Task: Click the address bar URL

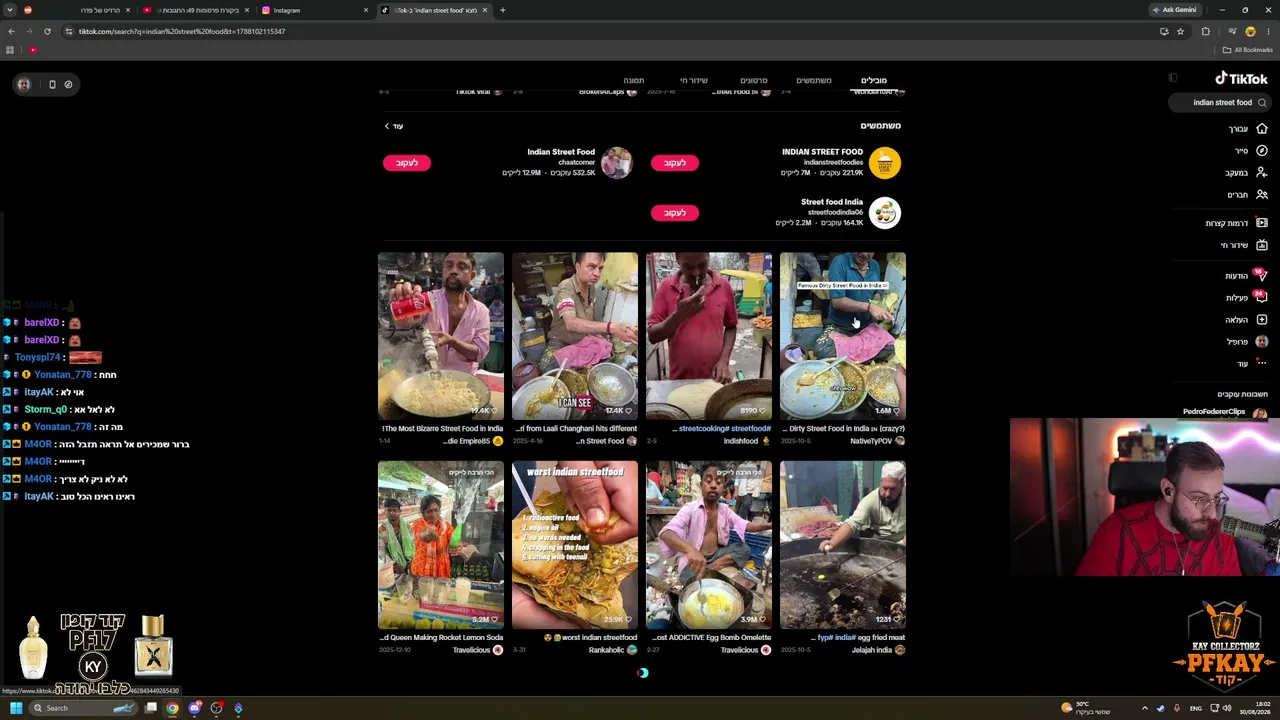Action: [x=182, y=31]
